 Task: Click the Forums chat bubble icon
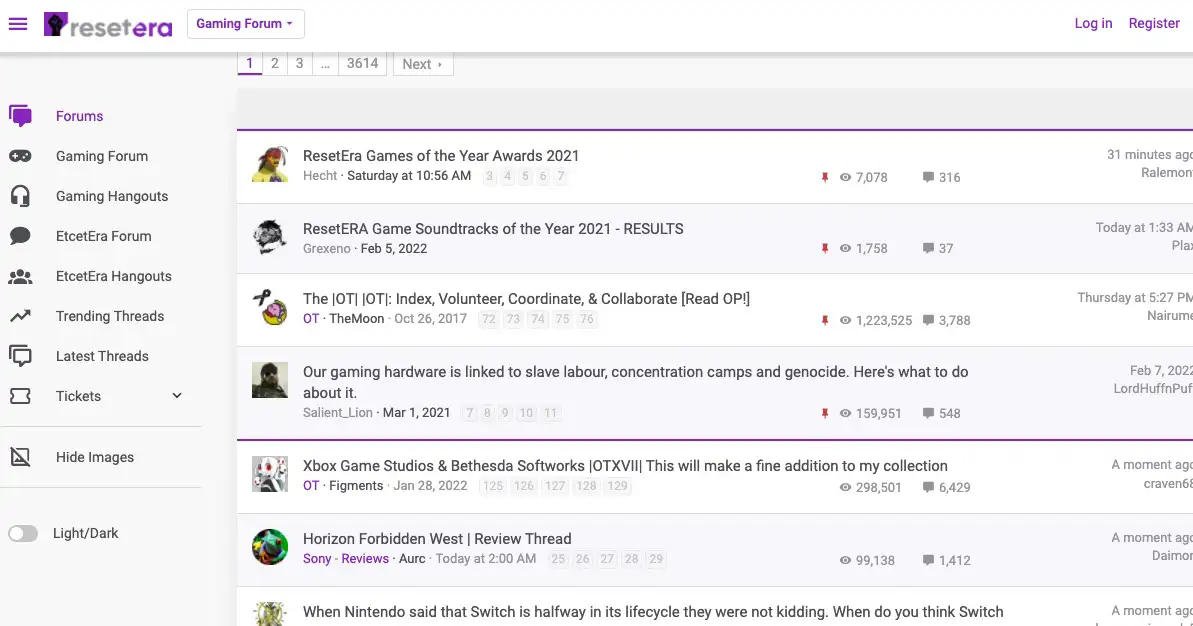[x=21, y=116]
